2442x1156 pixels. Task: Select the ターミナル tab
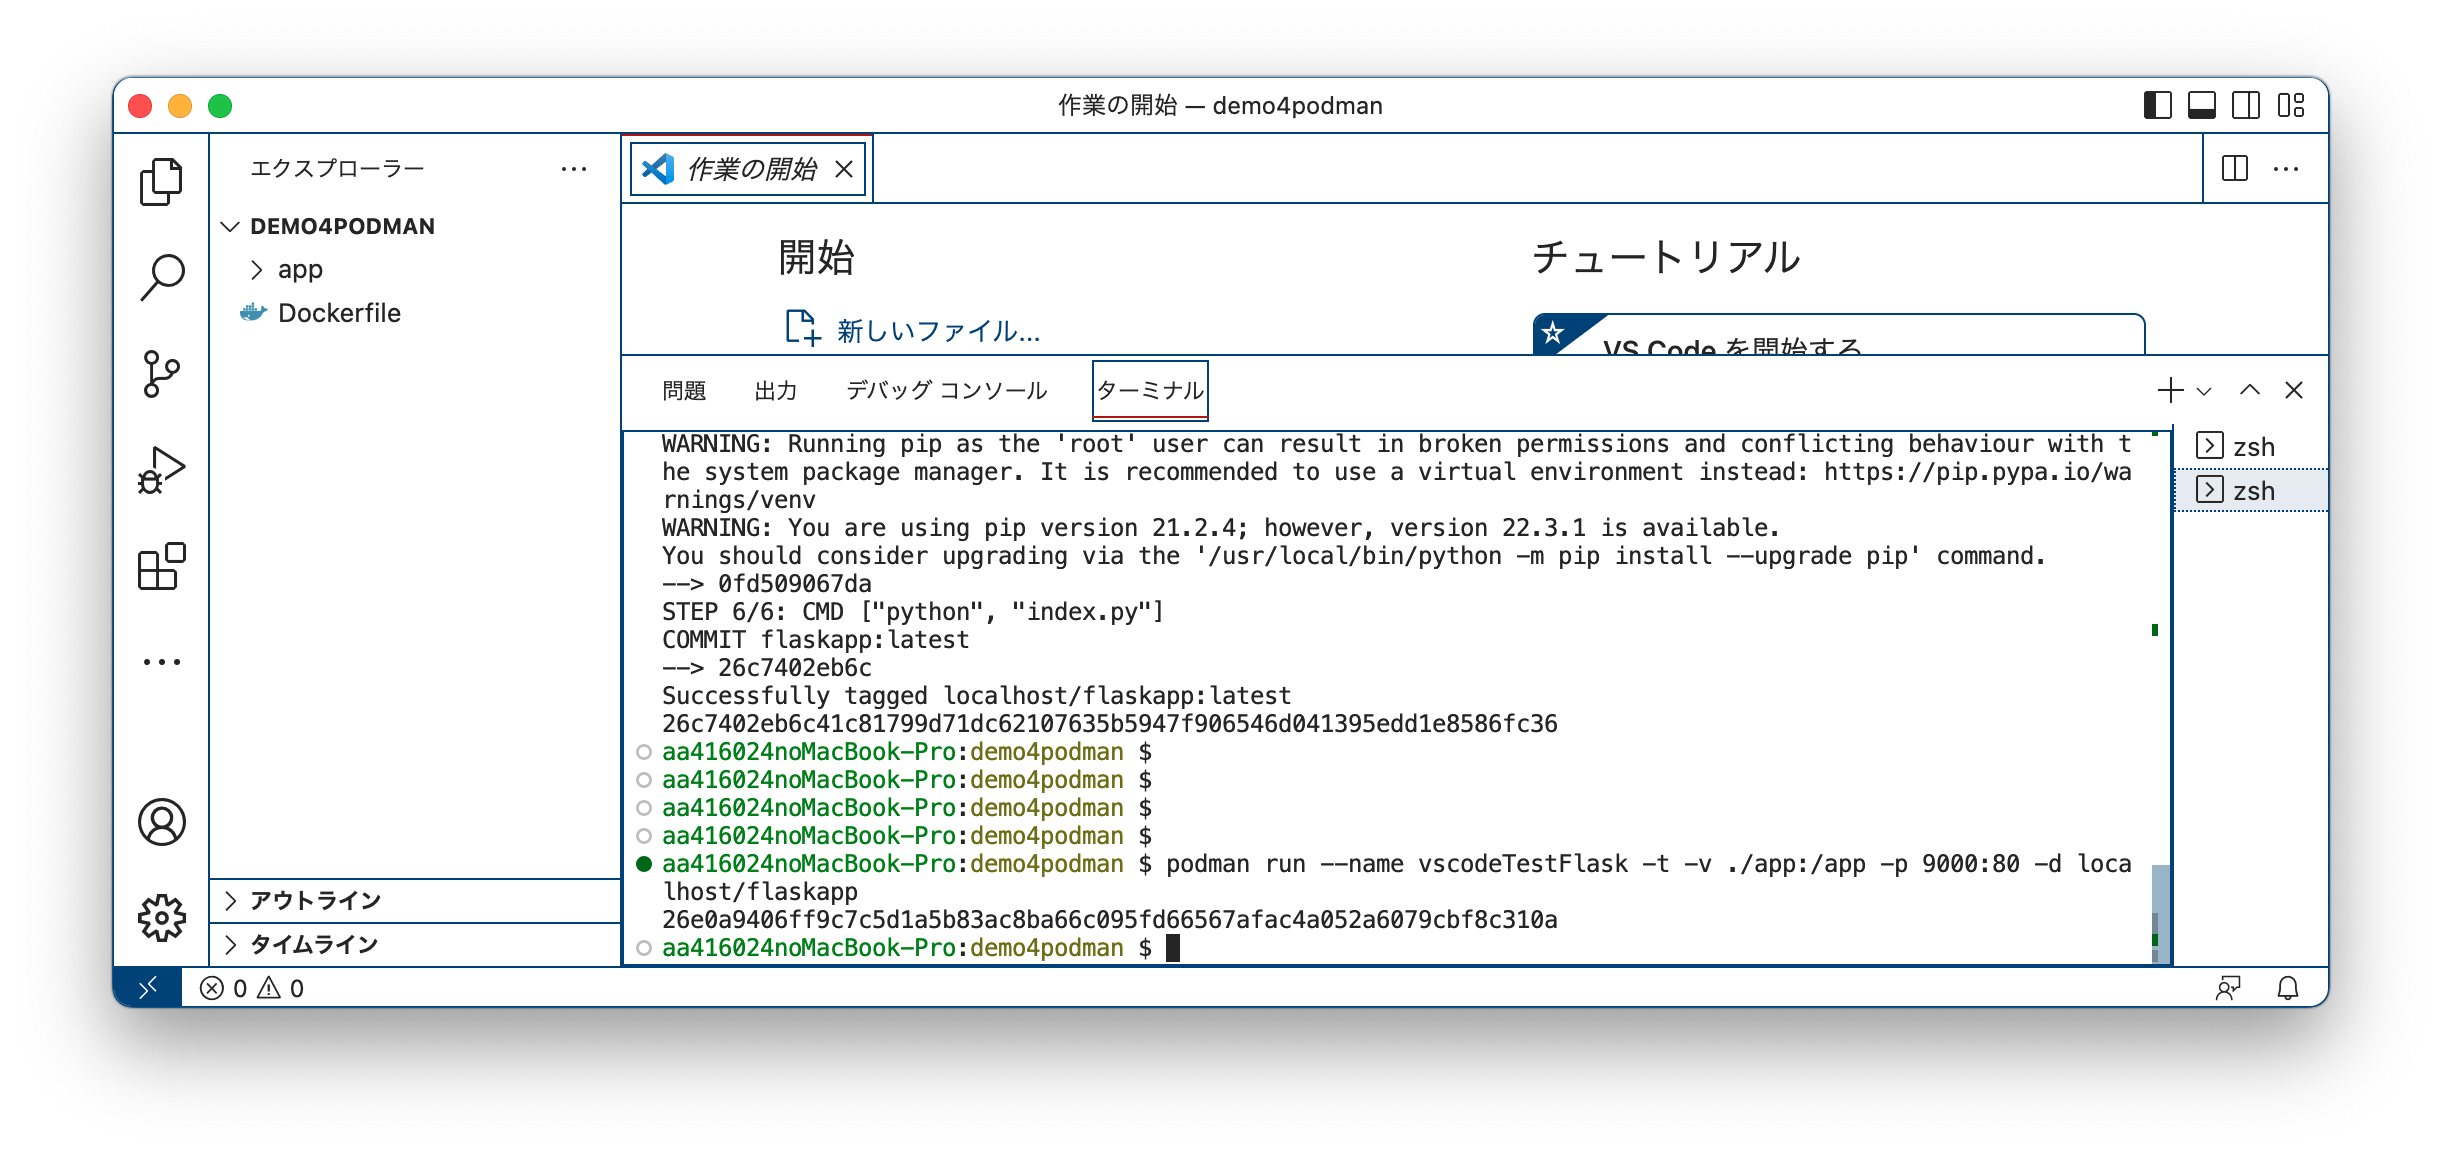click(x=1150, y=390)
